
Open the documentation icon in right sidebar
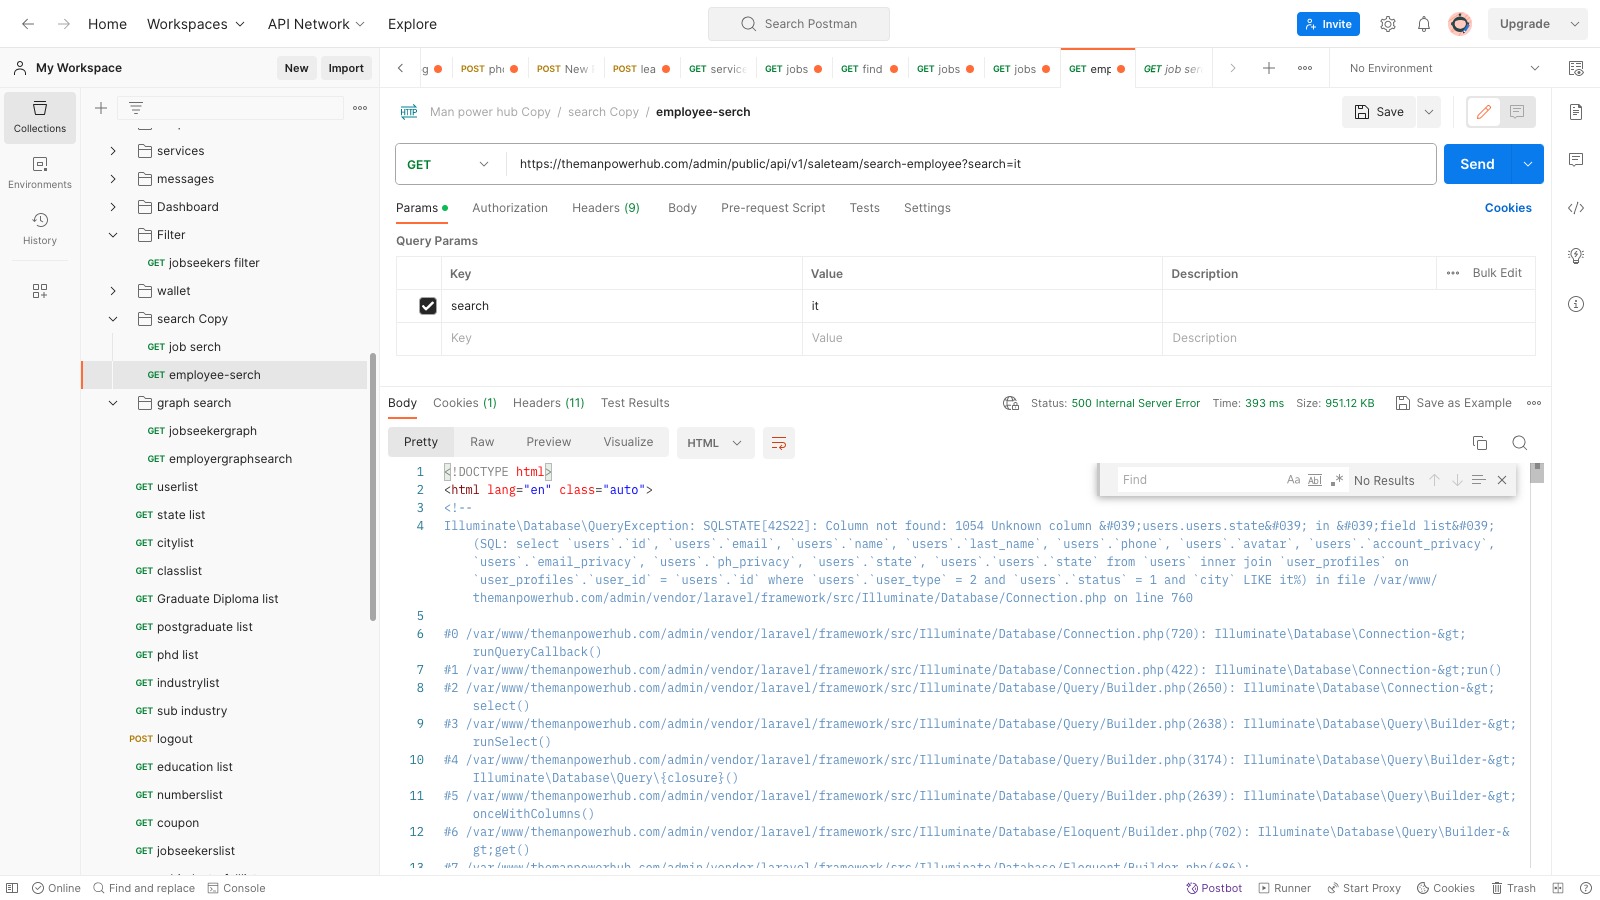(1576, 112)
